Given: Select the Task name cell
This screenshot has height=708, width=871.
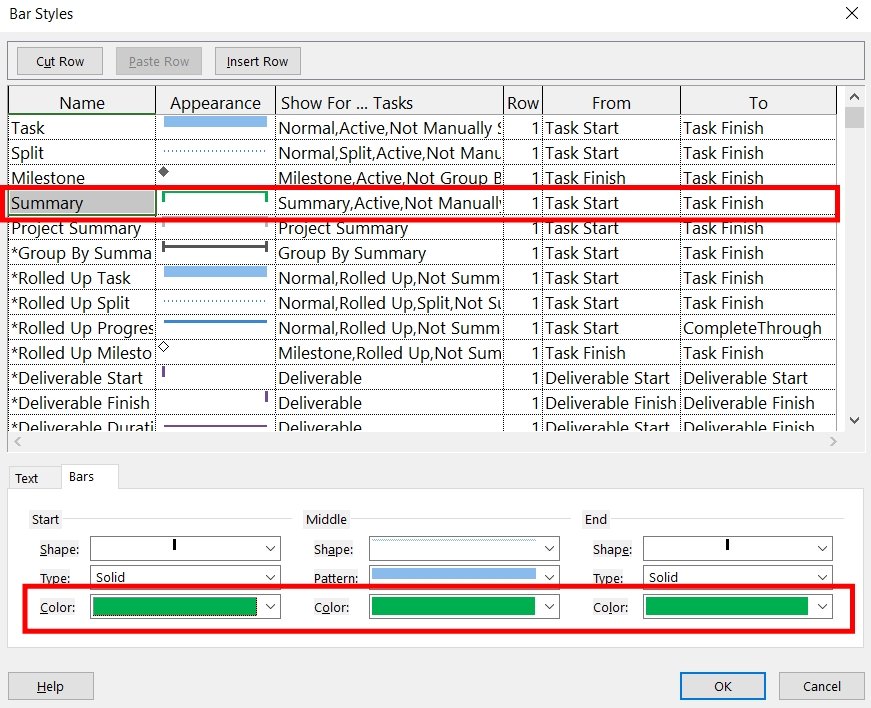Looking at the screenshot, I should [x=82, y=128].
